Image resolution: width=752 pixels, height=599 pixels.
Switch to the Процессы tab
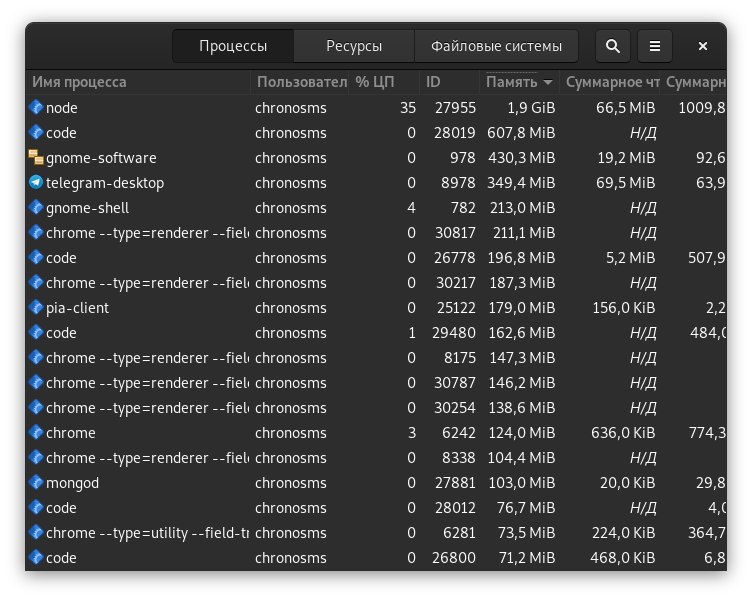pyautogui.click(x=233, y=46)
